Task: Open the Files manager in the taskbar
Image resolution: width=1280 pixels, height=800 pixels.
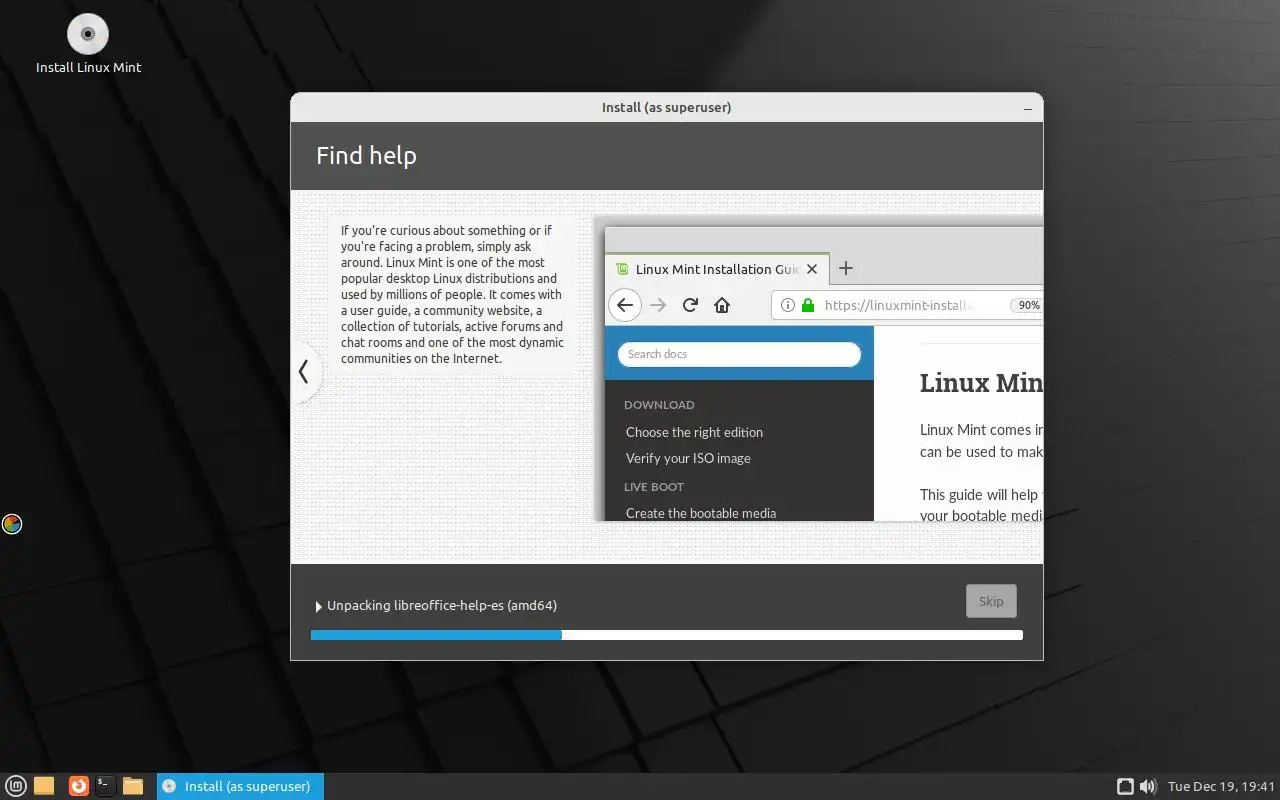Action: coord(133,786)
